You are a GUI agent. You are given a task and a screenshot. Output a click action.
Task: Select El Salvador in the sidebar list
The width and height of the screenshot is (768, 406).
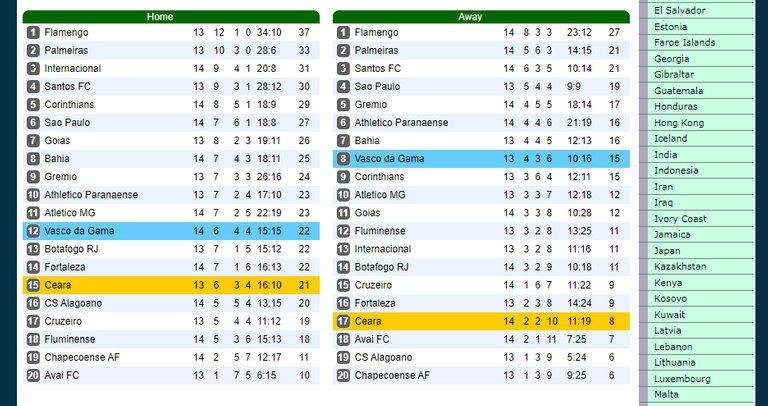coord(680,11)
